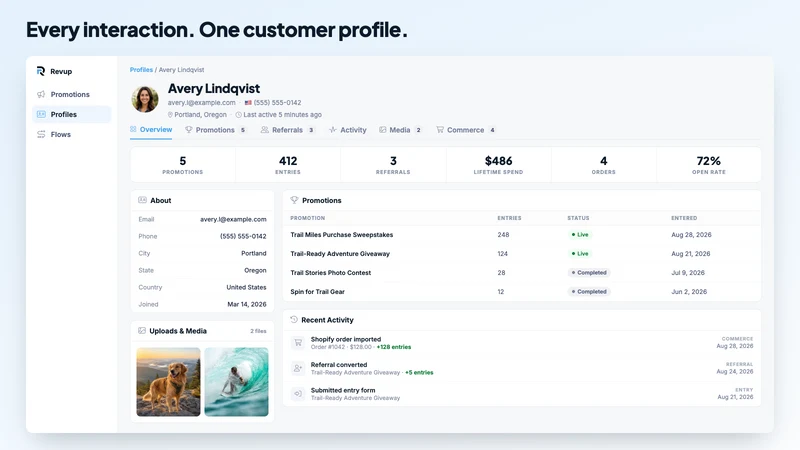The width and height of the screenshot is (800, 450).
Task: Open the Submitted entry form activity
Action: point(522,394)
